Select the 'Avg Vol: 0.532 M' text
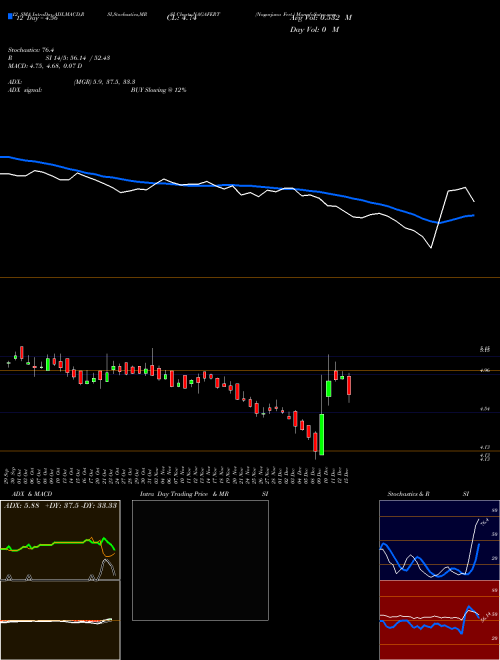 (321, 18)
